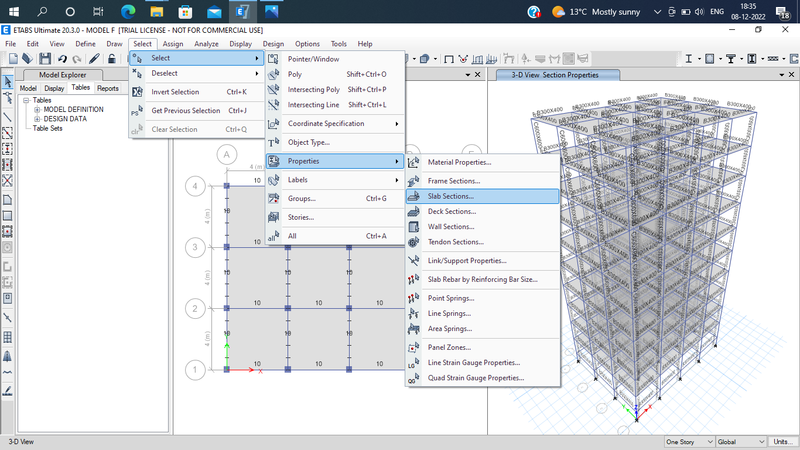800x450 pixels.
Task: Show hidden system tray icons chevron
Action: [657, 12]
